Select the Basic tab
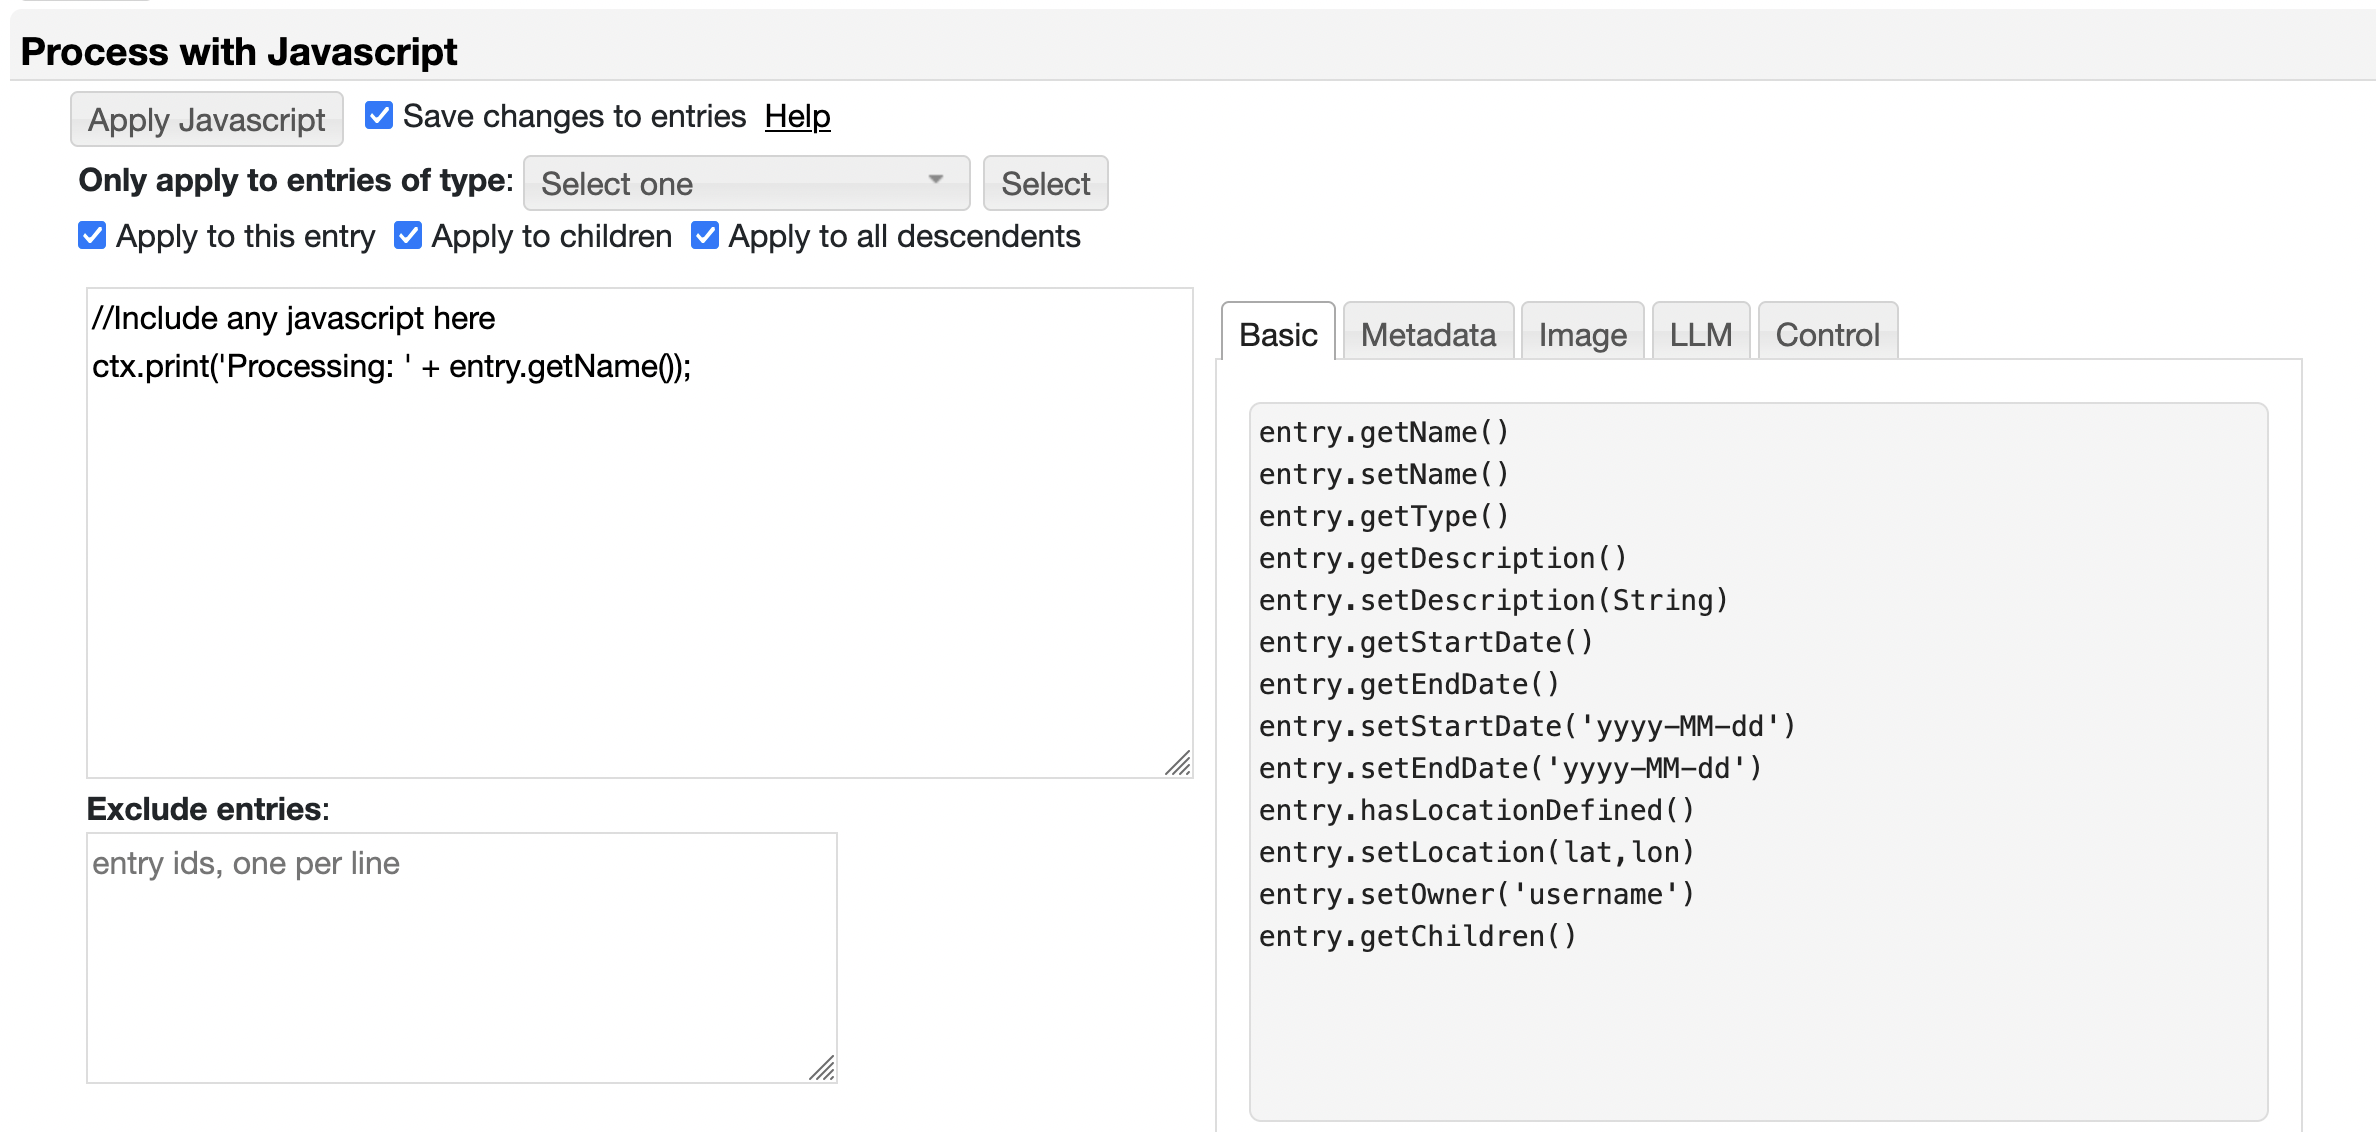This screenshot has width=2376, height=1132. 1277,334
